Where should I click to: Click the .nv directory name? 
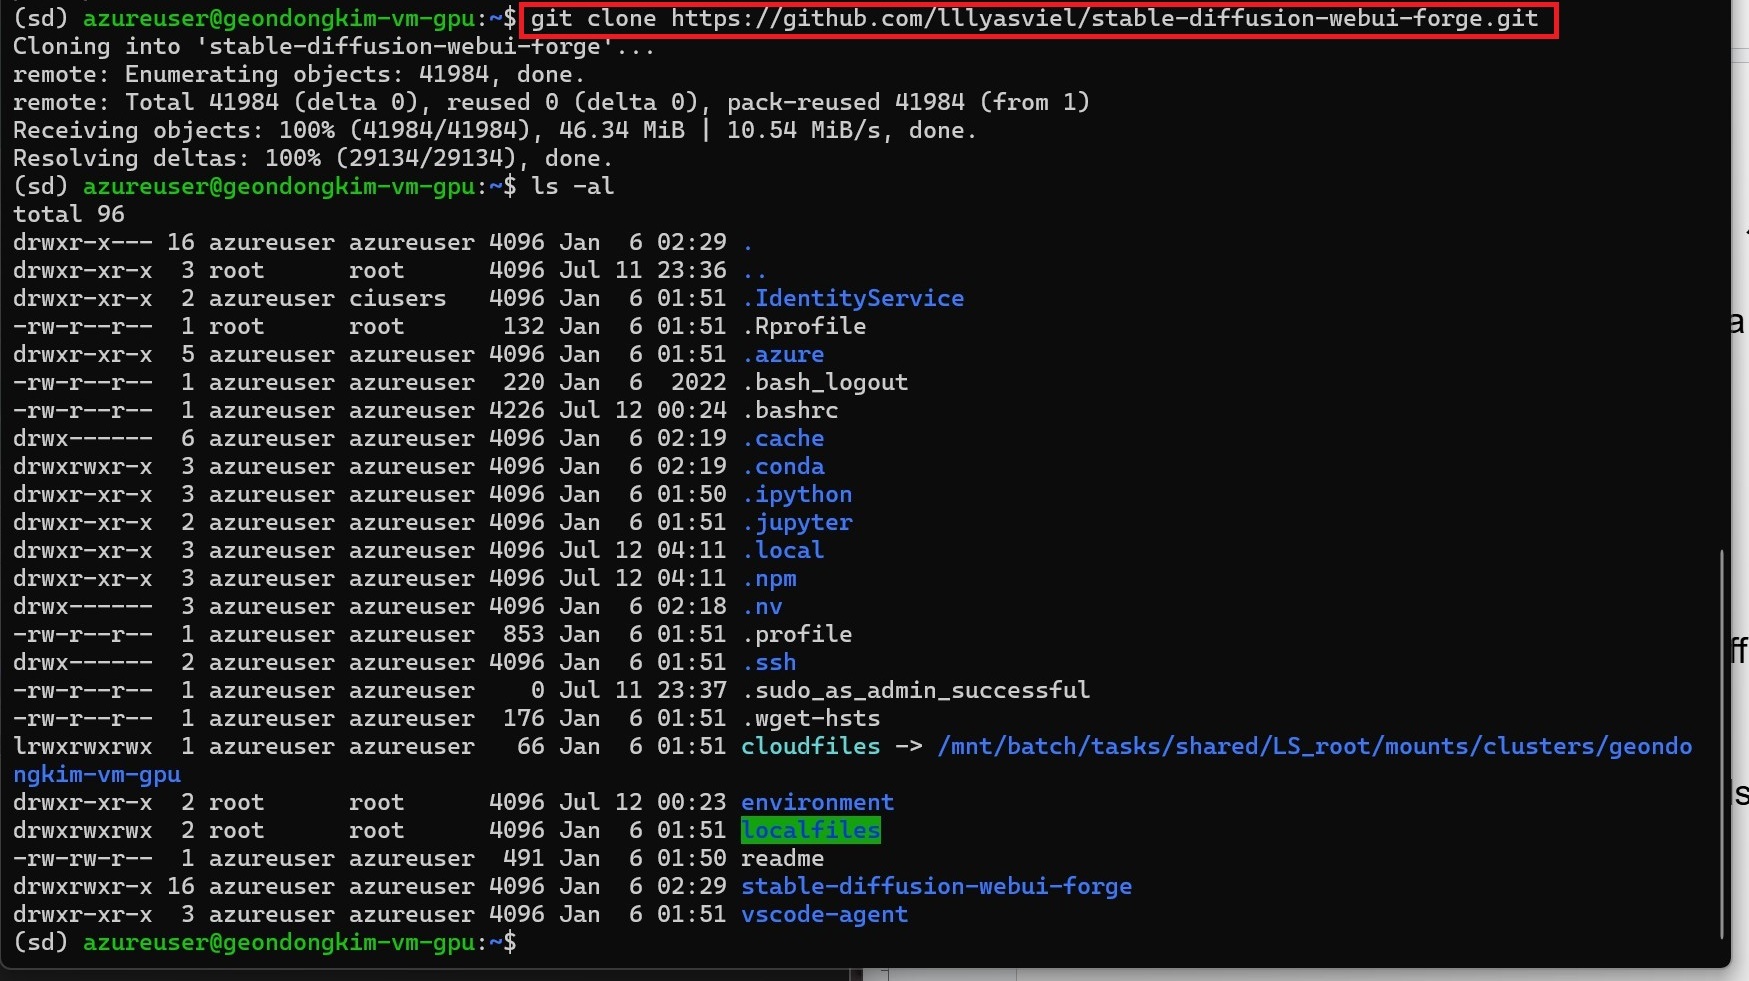point(762,606)
